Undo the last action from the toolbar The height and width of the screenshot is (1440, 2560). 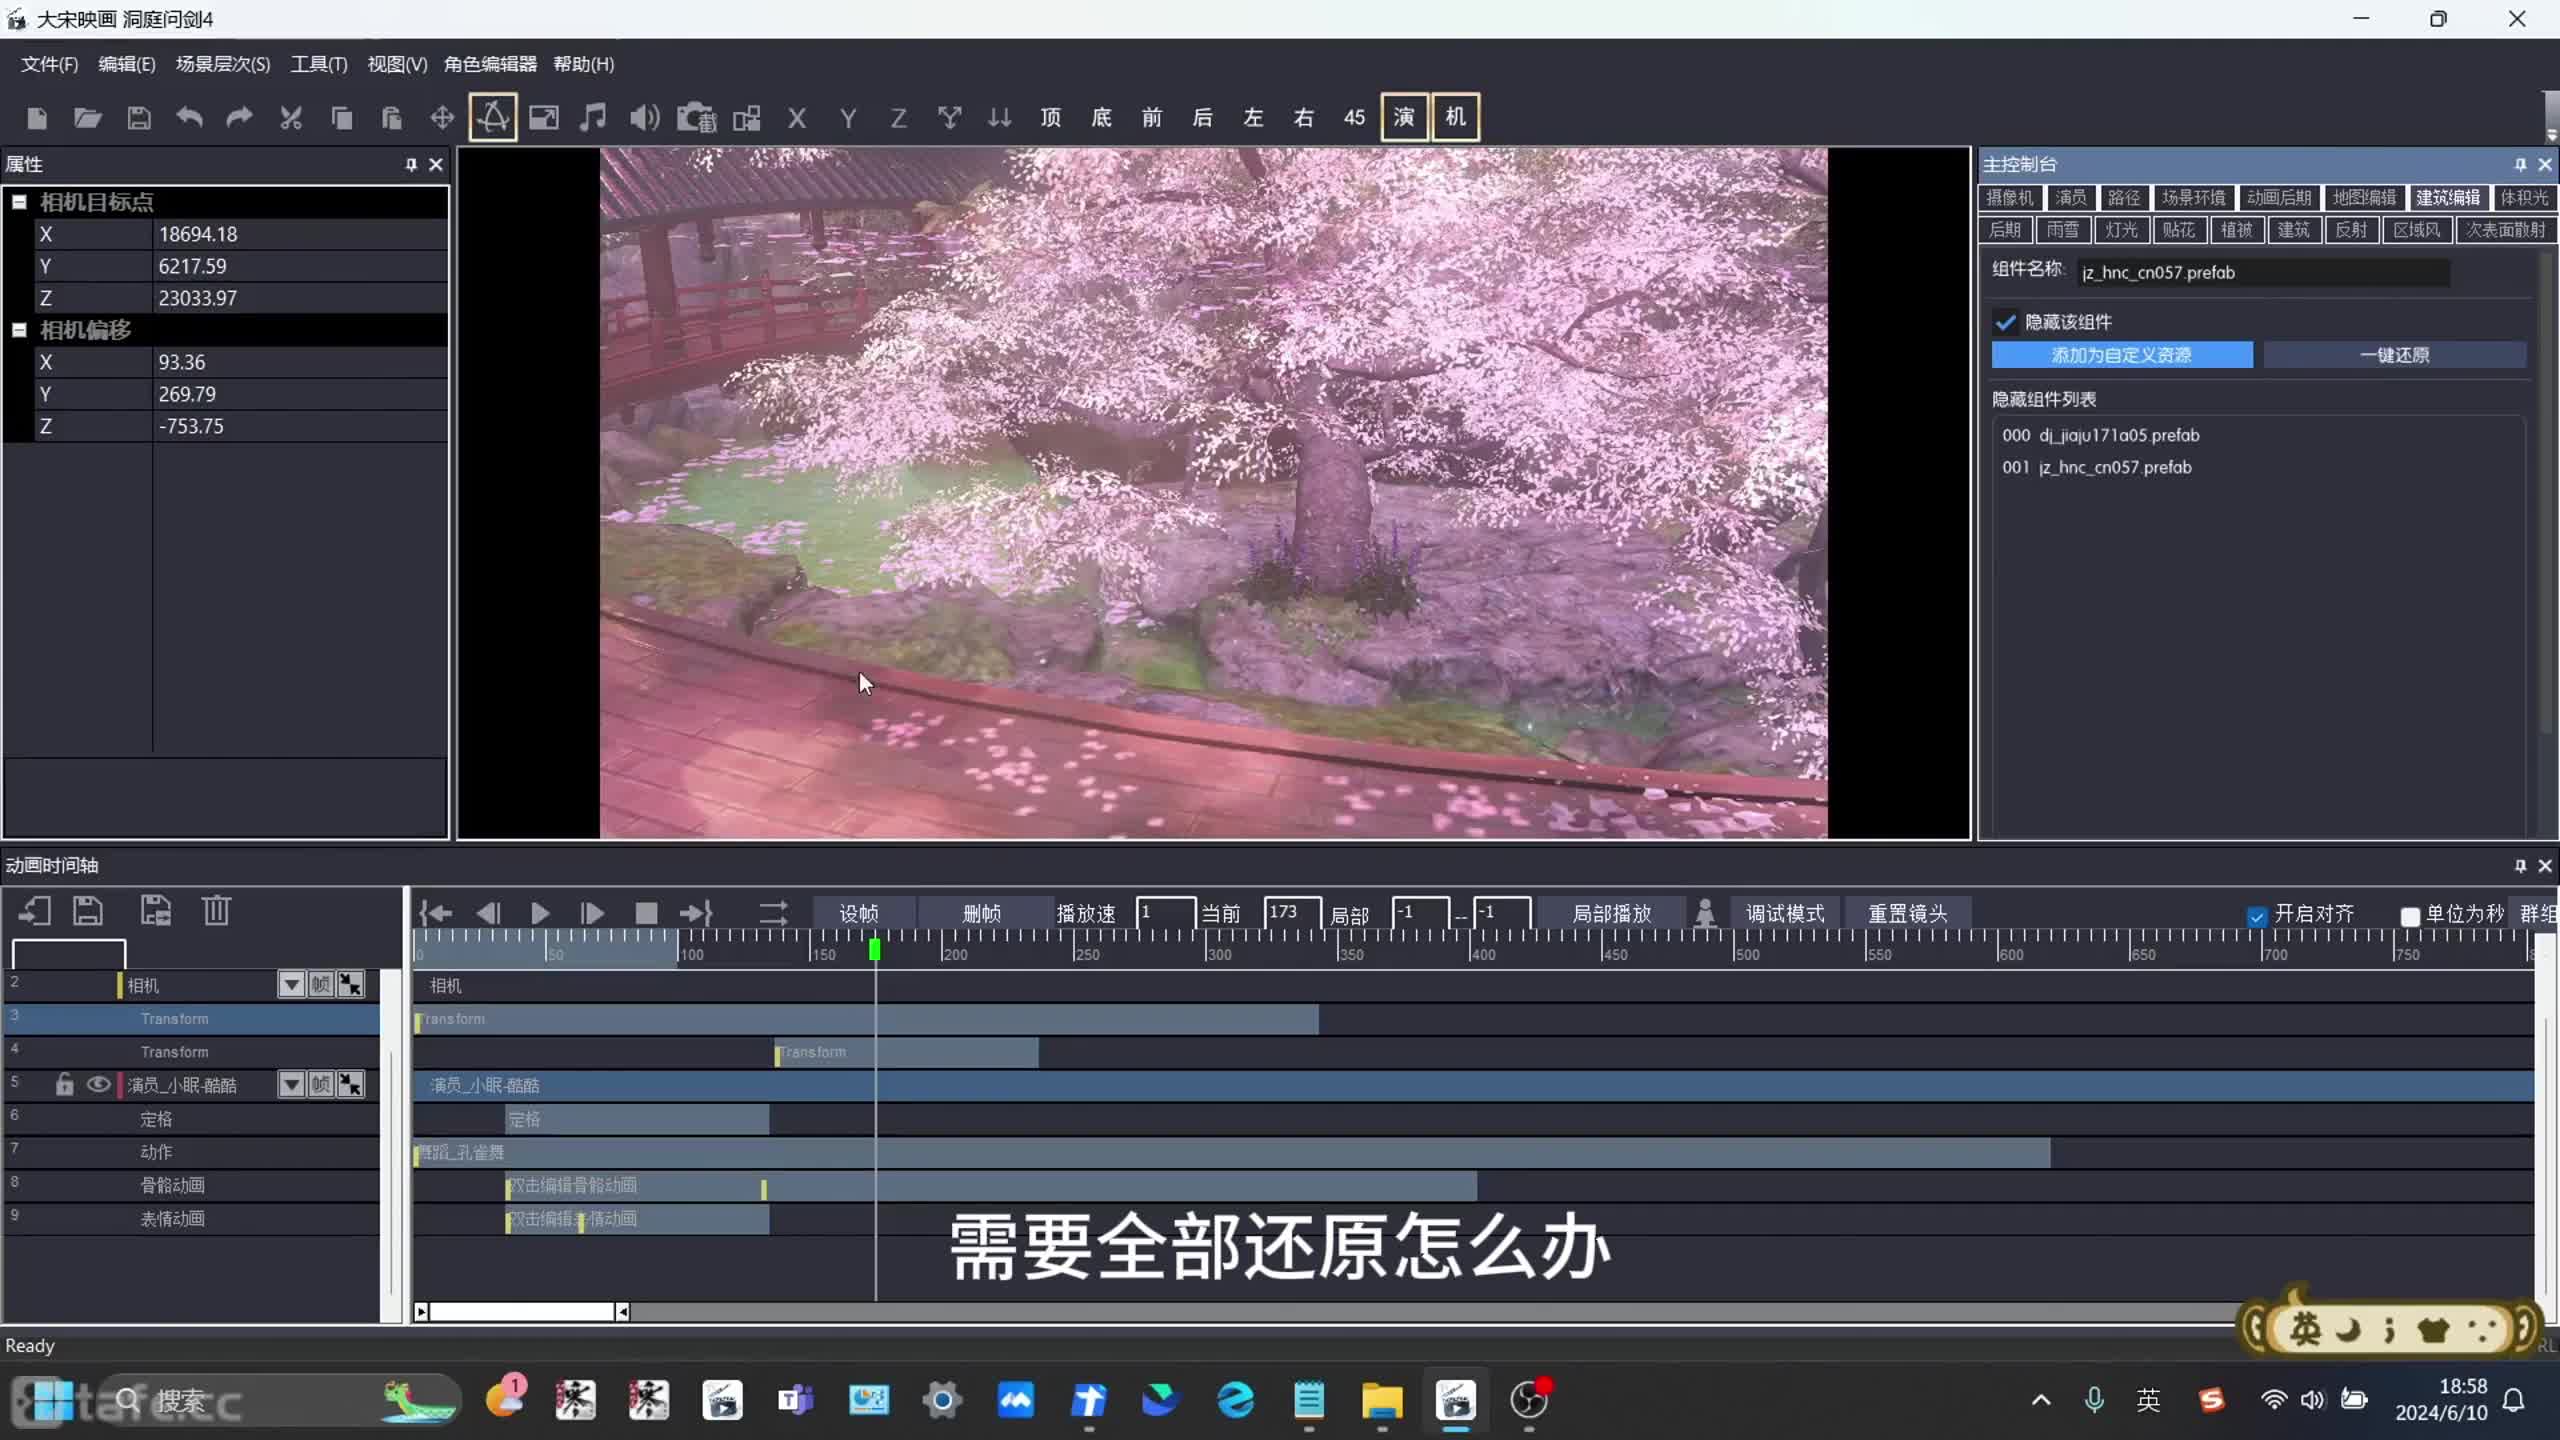(x=189, y=118)
